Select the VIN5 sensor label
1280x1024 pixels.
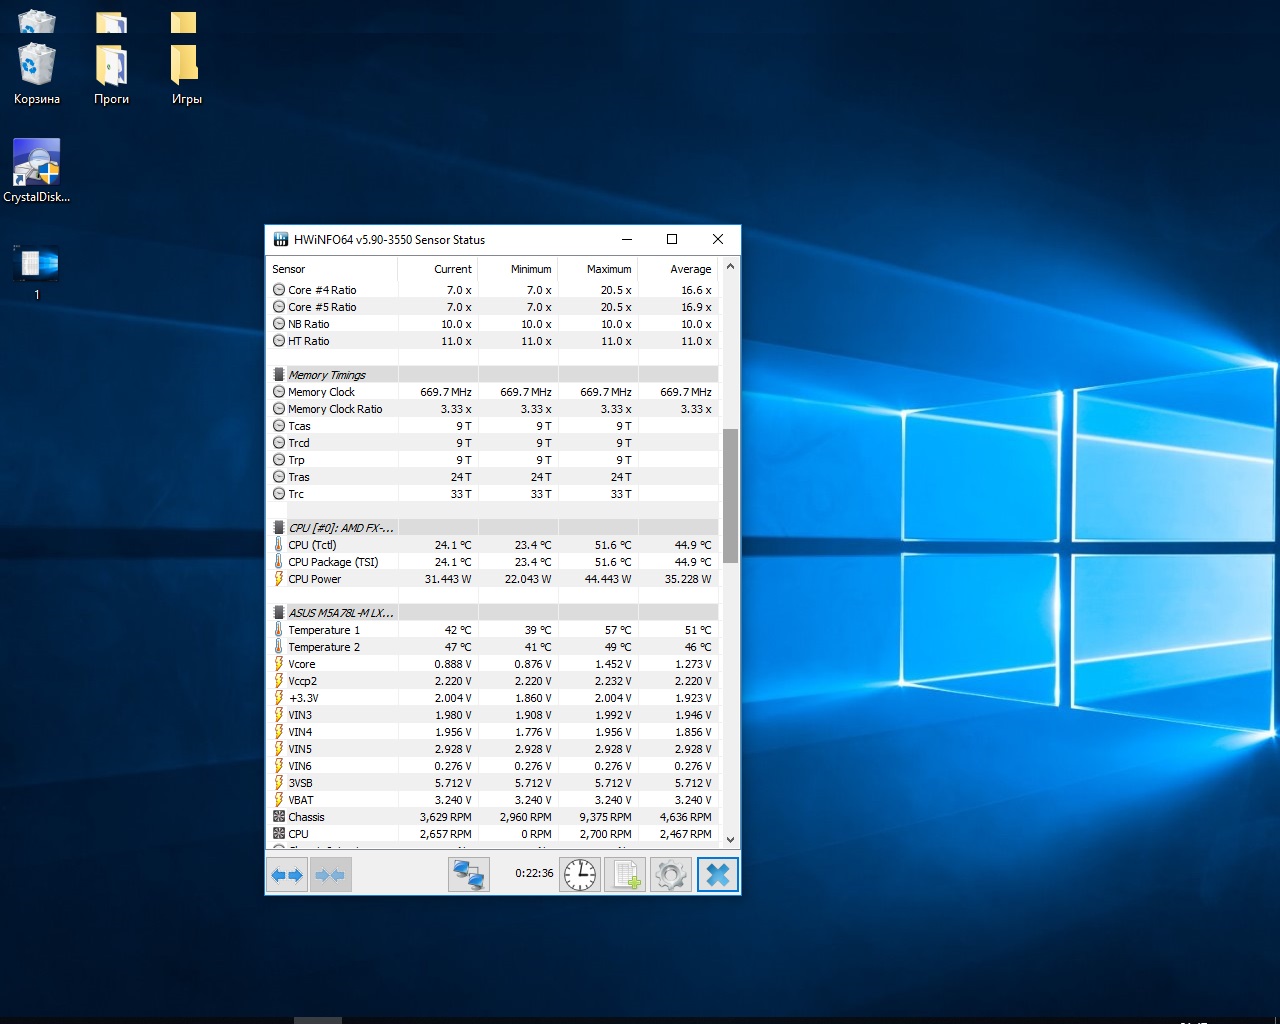[x=300, y=749]
